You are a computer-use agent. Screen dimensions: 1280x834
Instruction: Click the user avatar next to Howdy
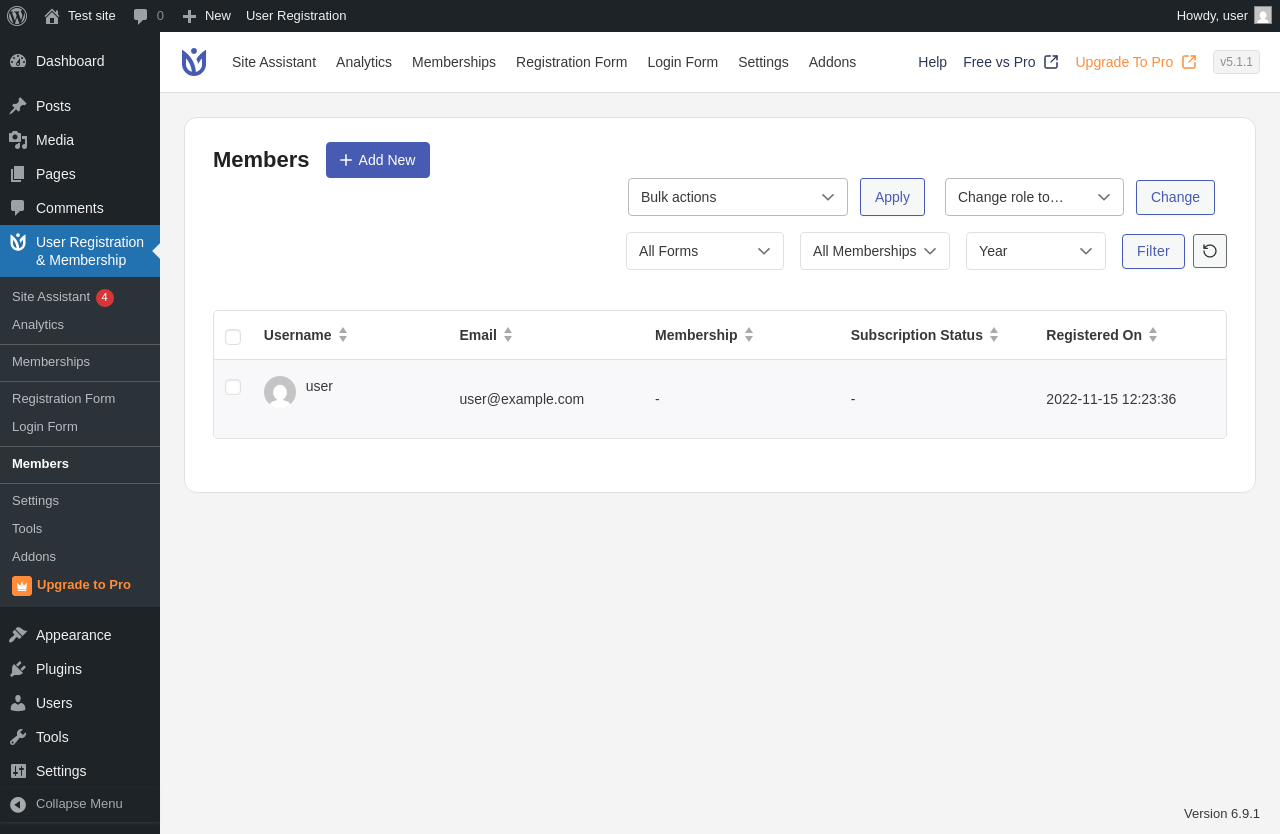click(x=1263, y=15)
